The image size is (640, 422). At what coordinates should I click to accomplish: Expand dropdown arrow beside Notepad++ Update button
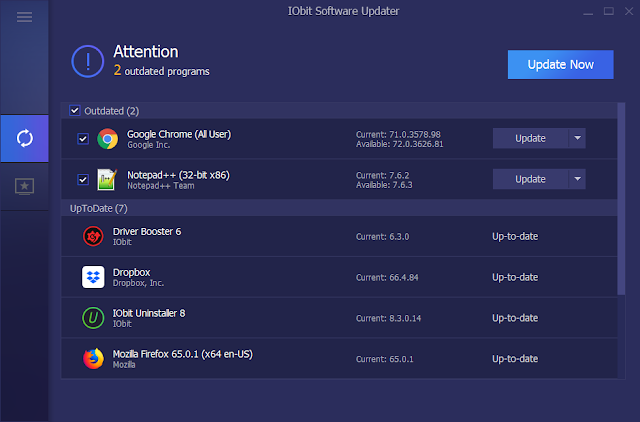coord(577,179)
